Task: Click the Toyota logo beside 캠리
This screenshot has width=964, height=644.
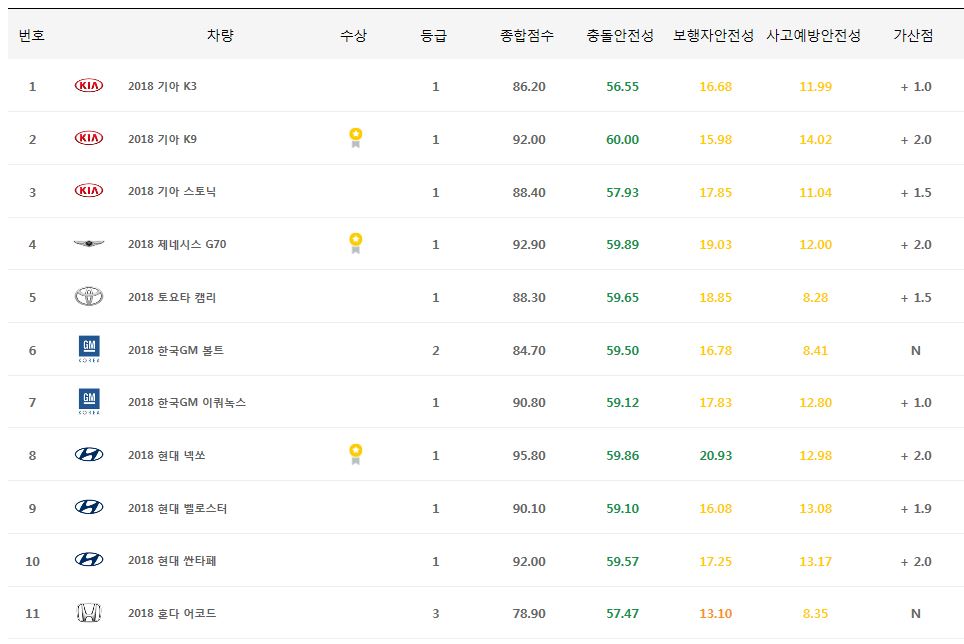Action: [89, 297]
